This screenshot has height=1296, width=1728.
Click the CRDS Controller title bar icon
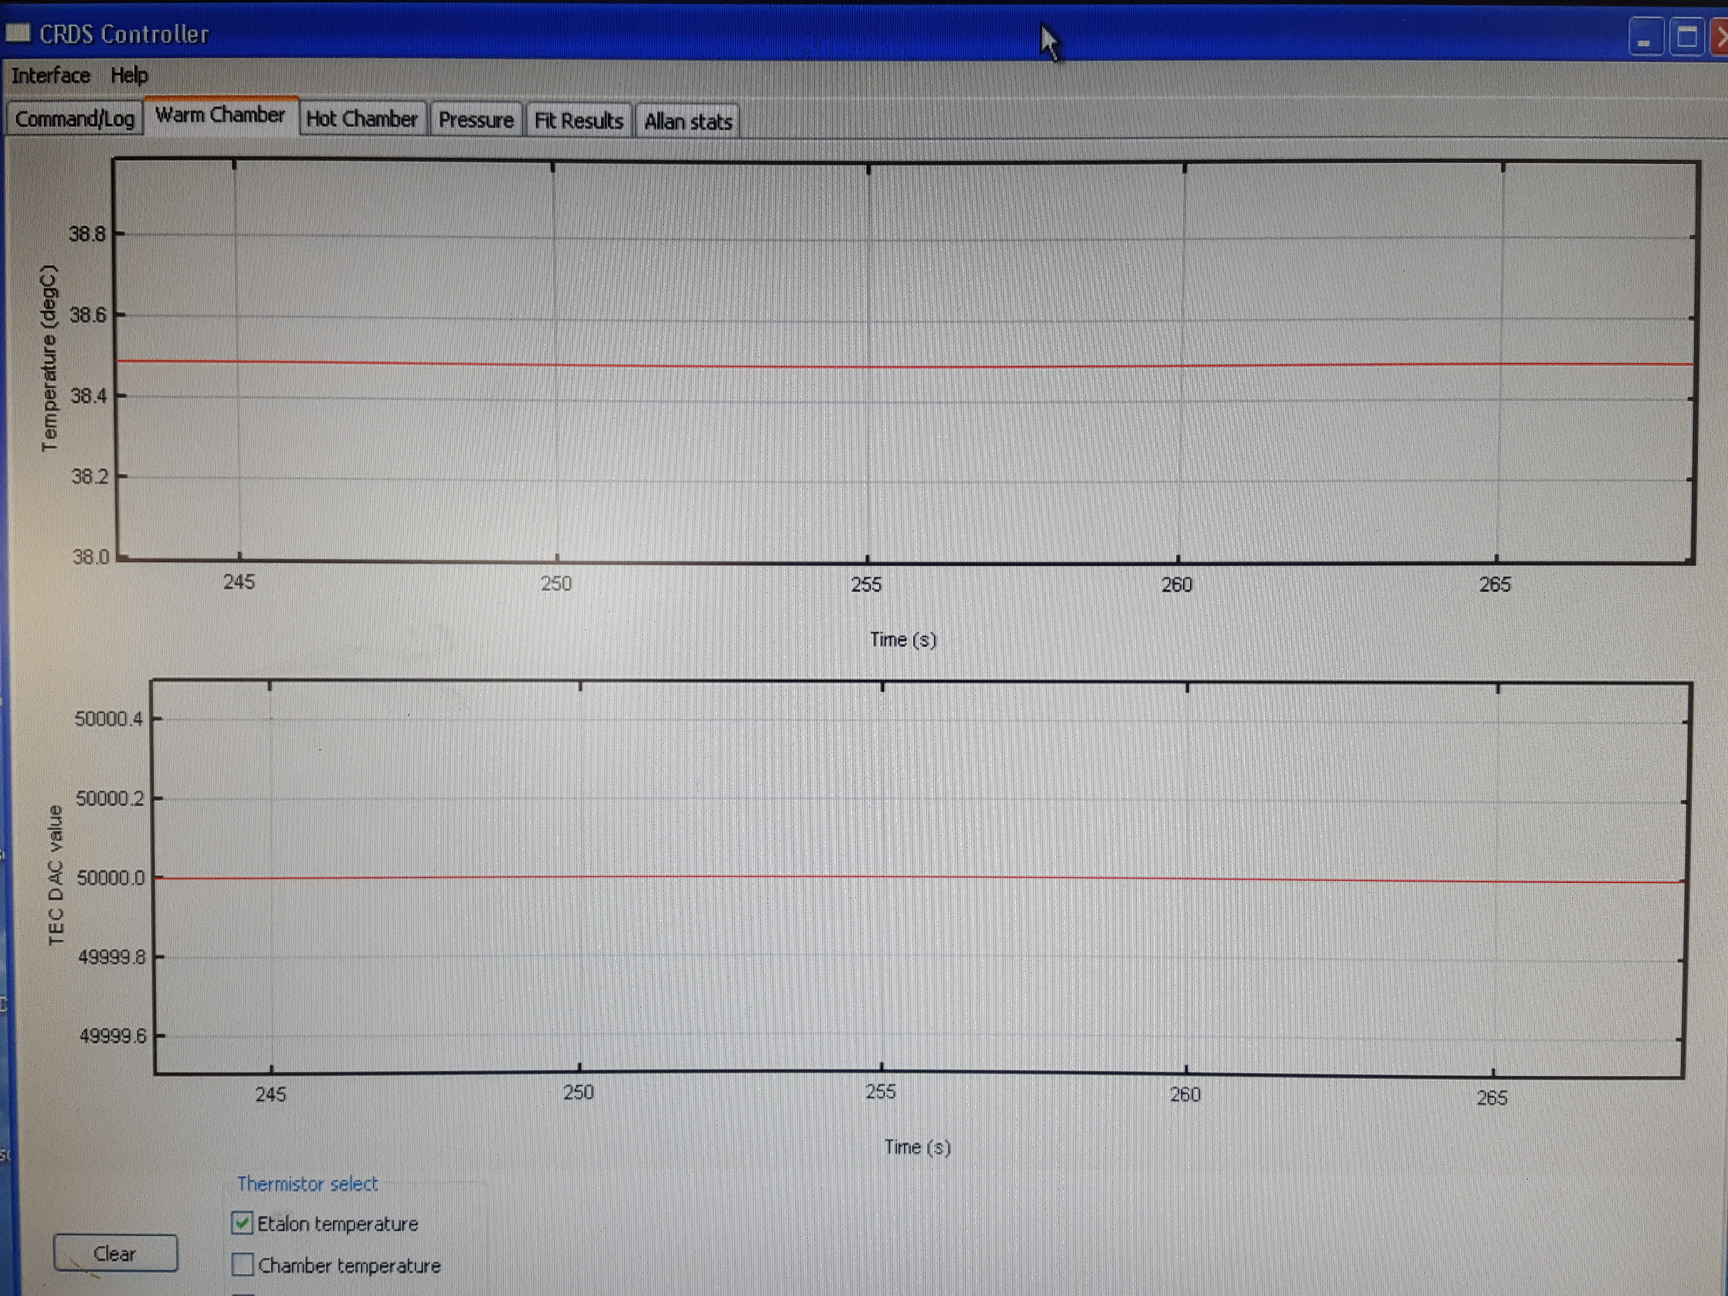click(18, 33)
